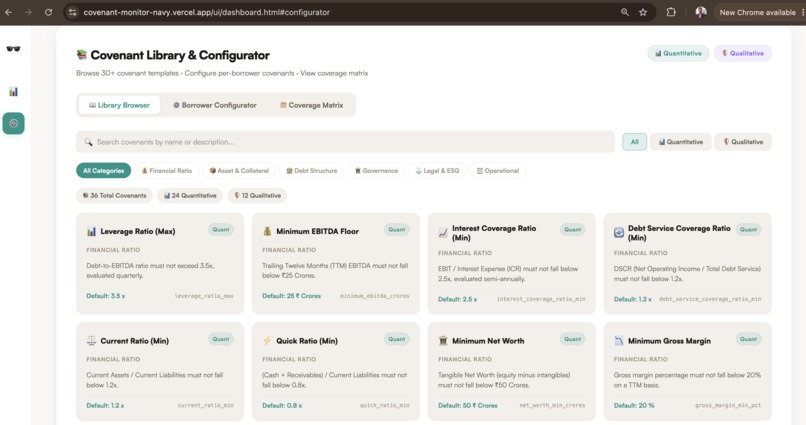Click the browser address bar URL
Screen dimensions: 806x425
point(207,12)
